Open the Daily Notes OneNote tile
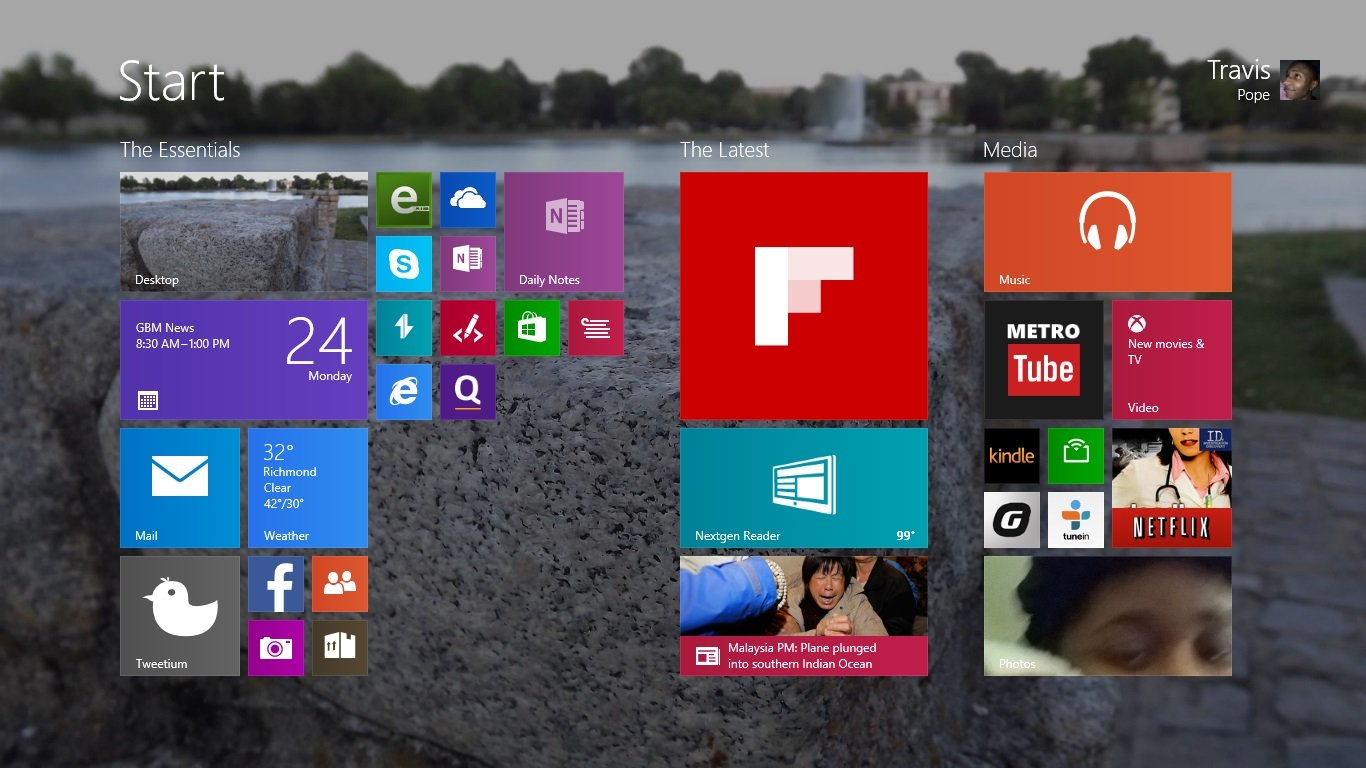Image resolution: width=1366 pixels, height=768 pixels. tap(564, 232)
